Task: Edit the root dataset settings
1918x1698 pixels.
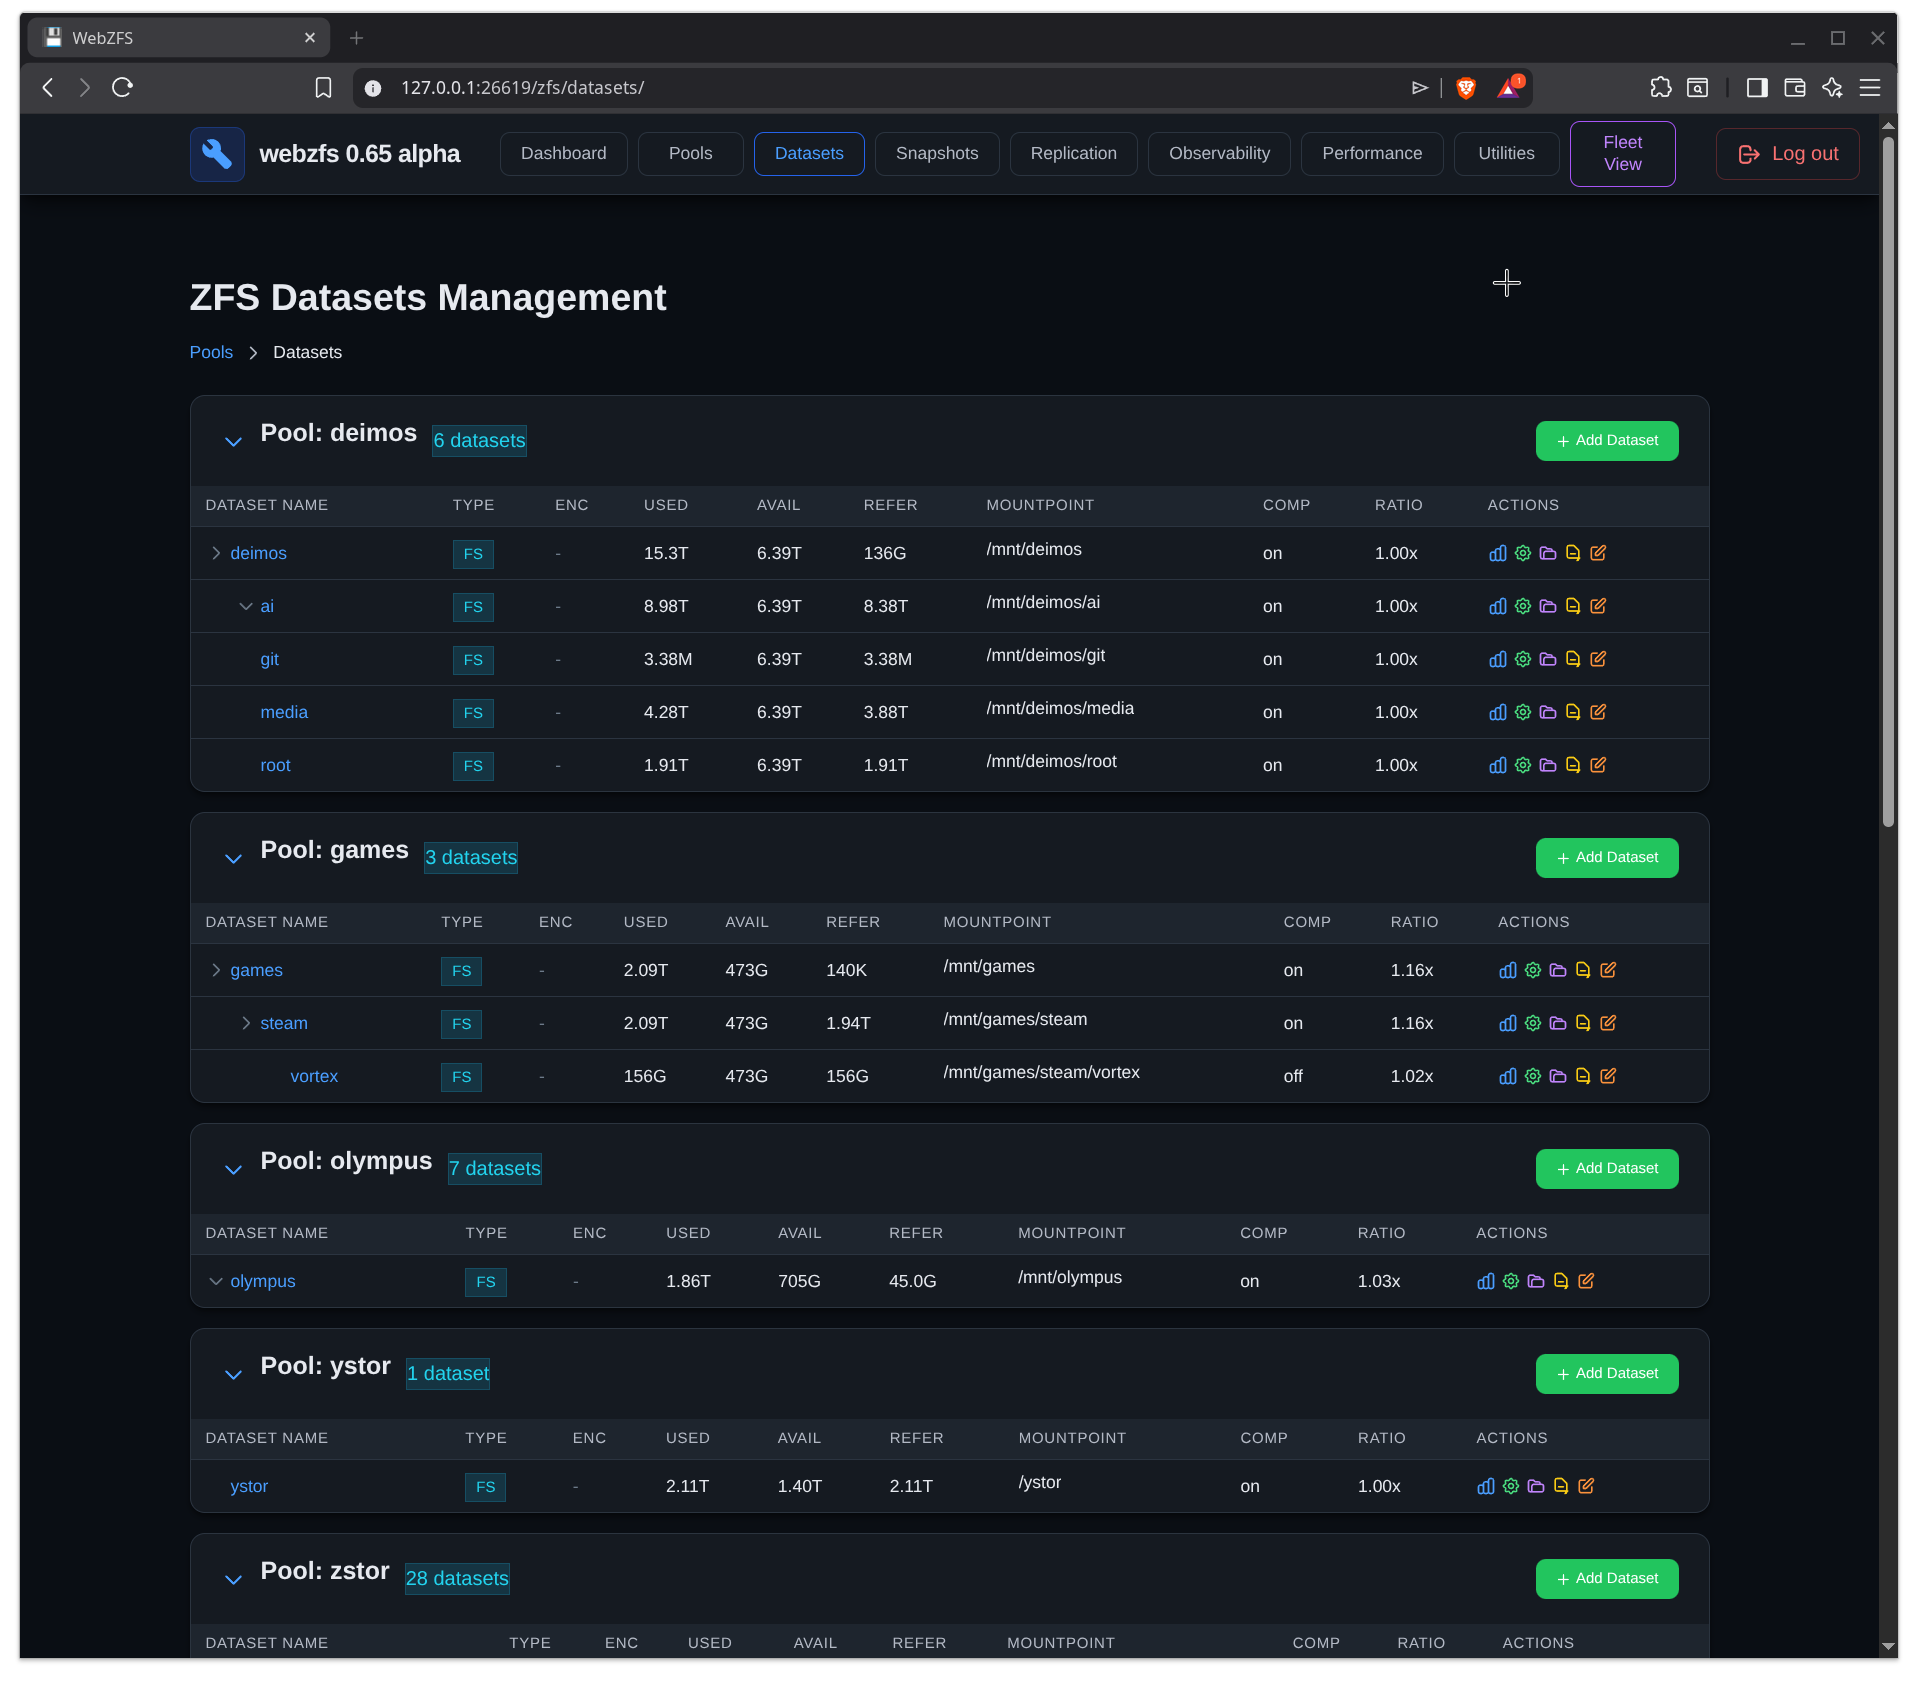Action: click(1598, 765)
